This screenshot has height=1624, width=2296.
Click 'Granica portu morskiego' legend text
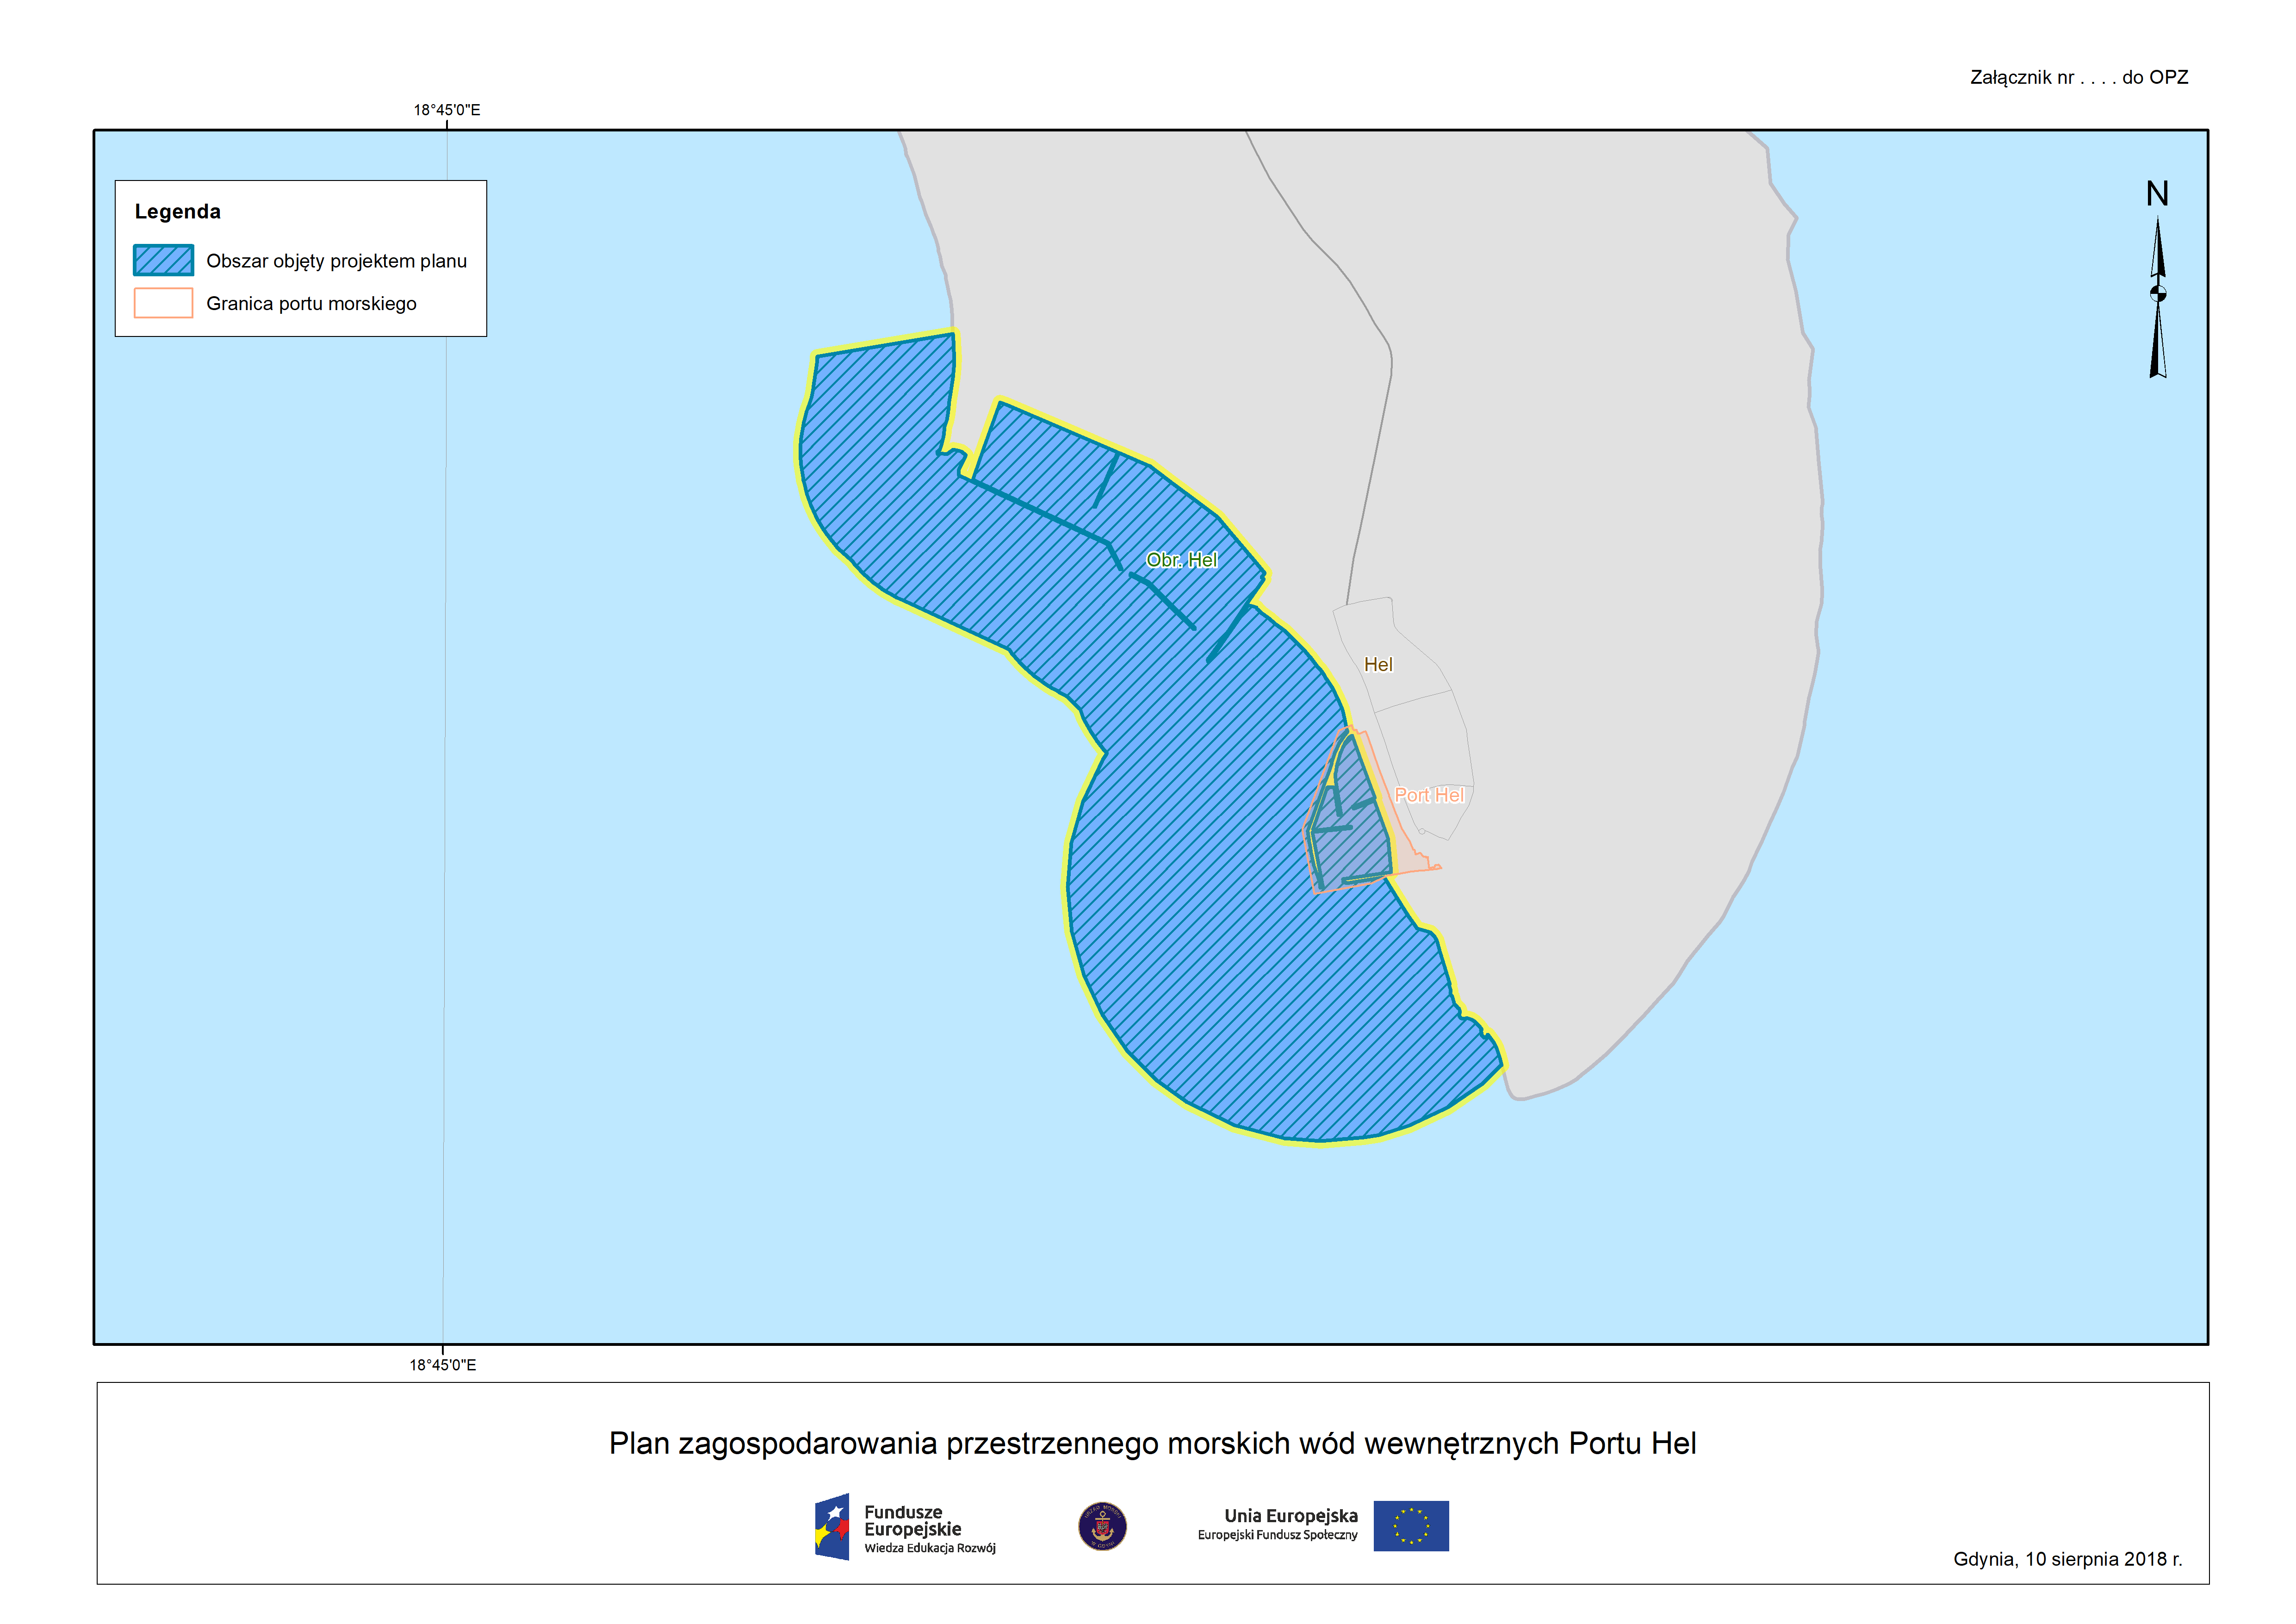point(311,304)
